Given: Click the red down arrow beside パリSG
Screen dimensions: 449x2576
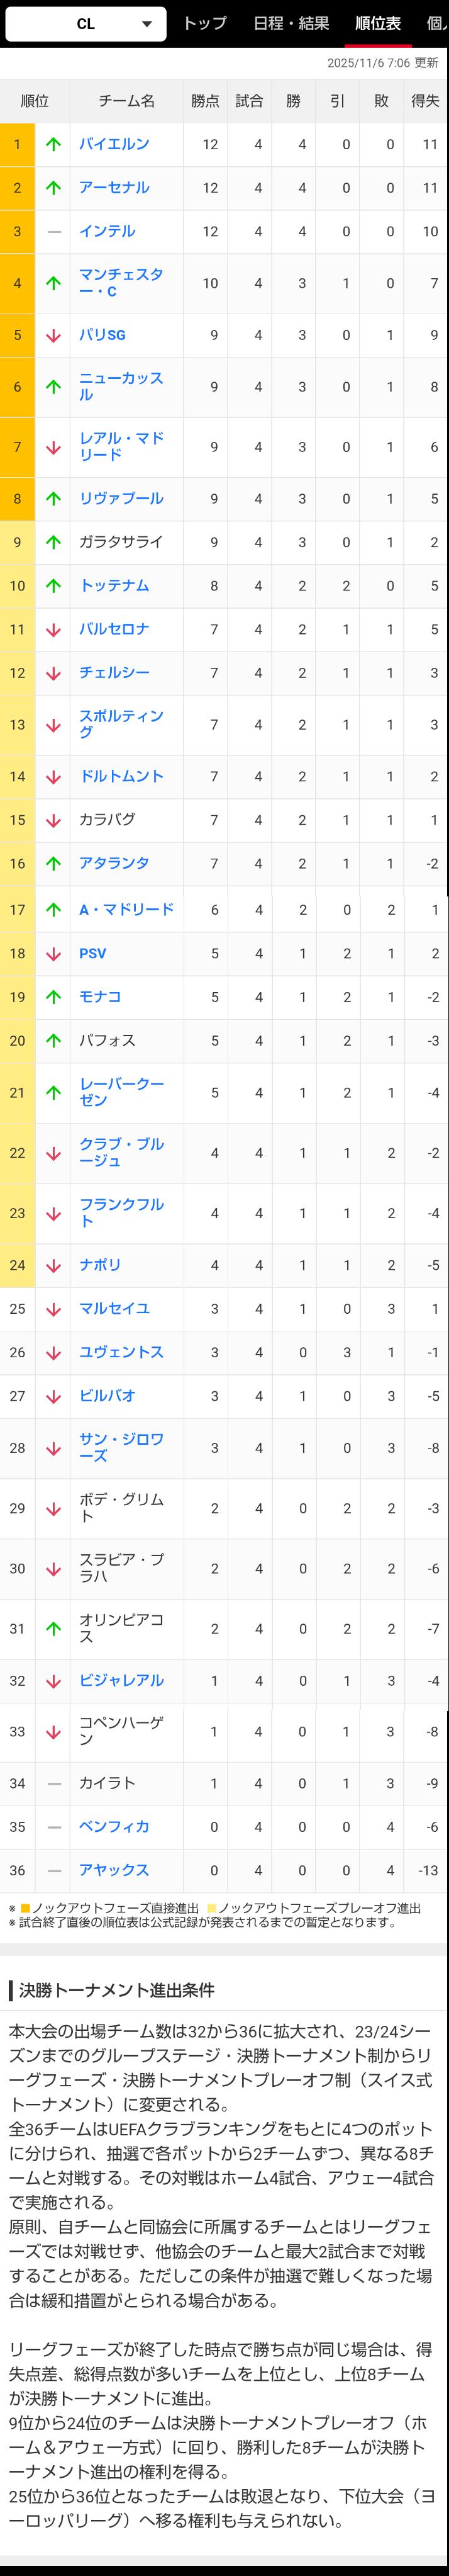Looking at the screenshot, I should pyautogui.click(x=54, y=335).
